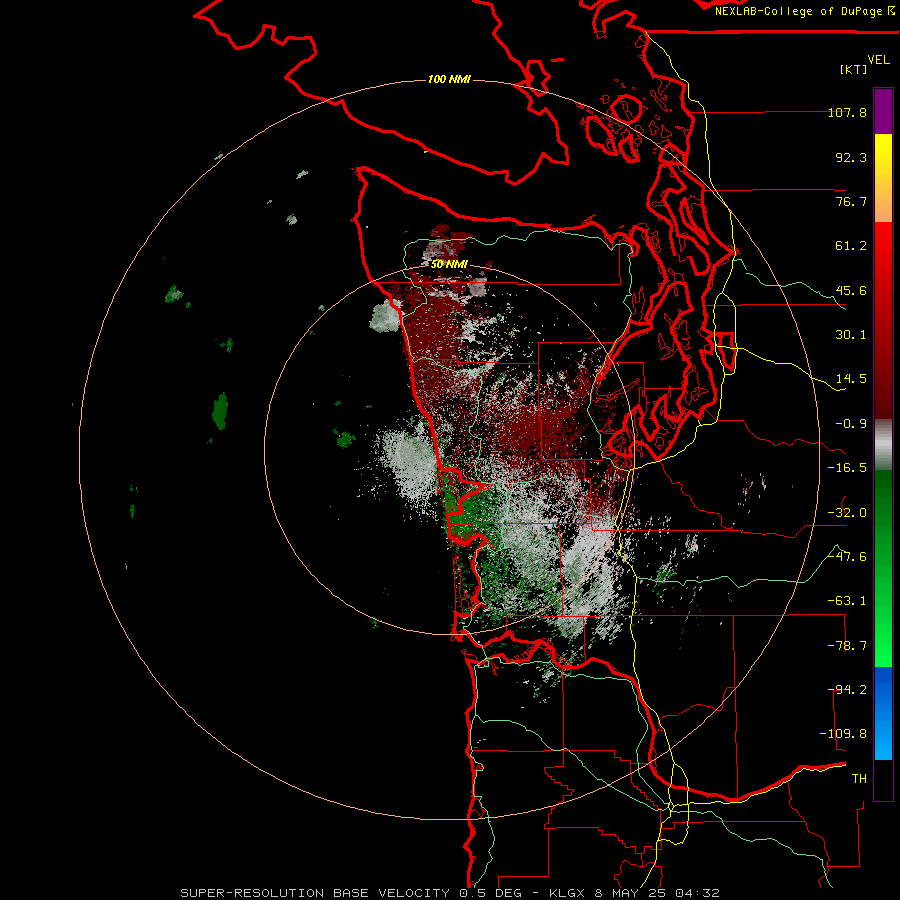900x900 pixels.
Task: Click the VEL legend title
Action: click(x=879, y=60)
